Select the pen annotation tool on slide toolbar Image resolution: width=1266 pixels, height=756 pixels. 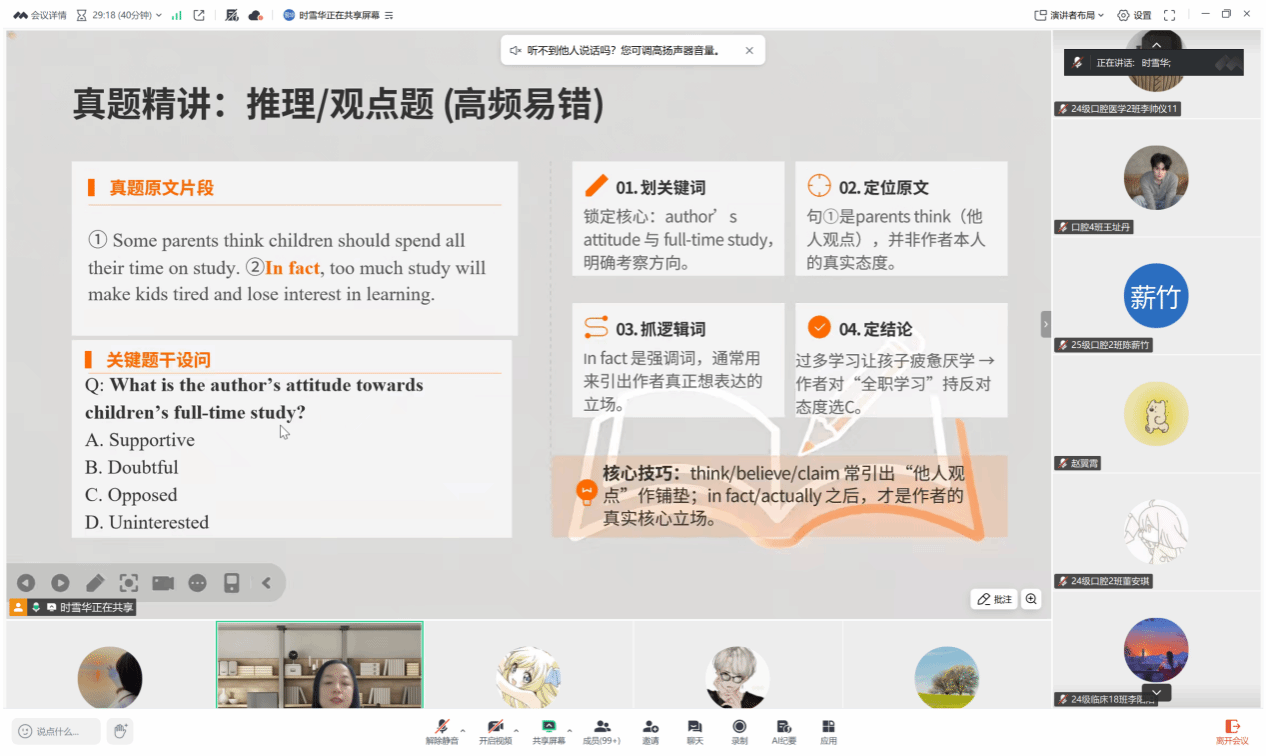point(95,583)
